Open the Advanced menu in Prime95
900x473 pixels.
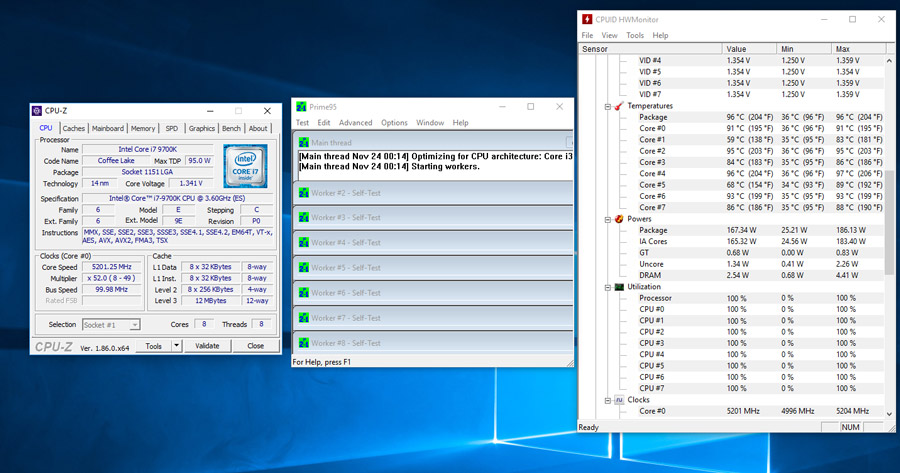(355, 123)
